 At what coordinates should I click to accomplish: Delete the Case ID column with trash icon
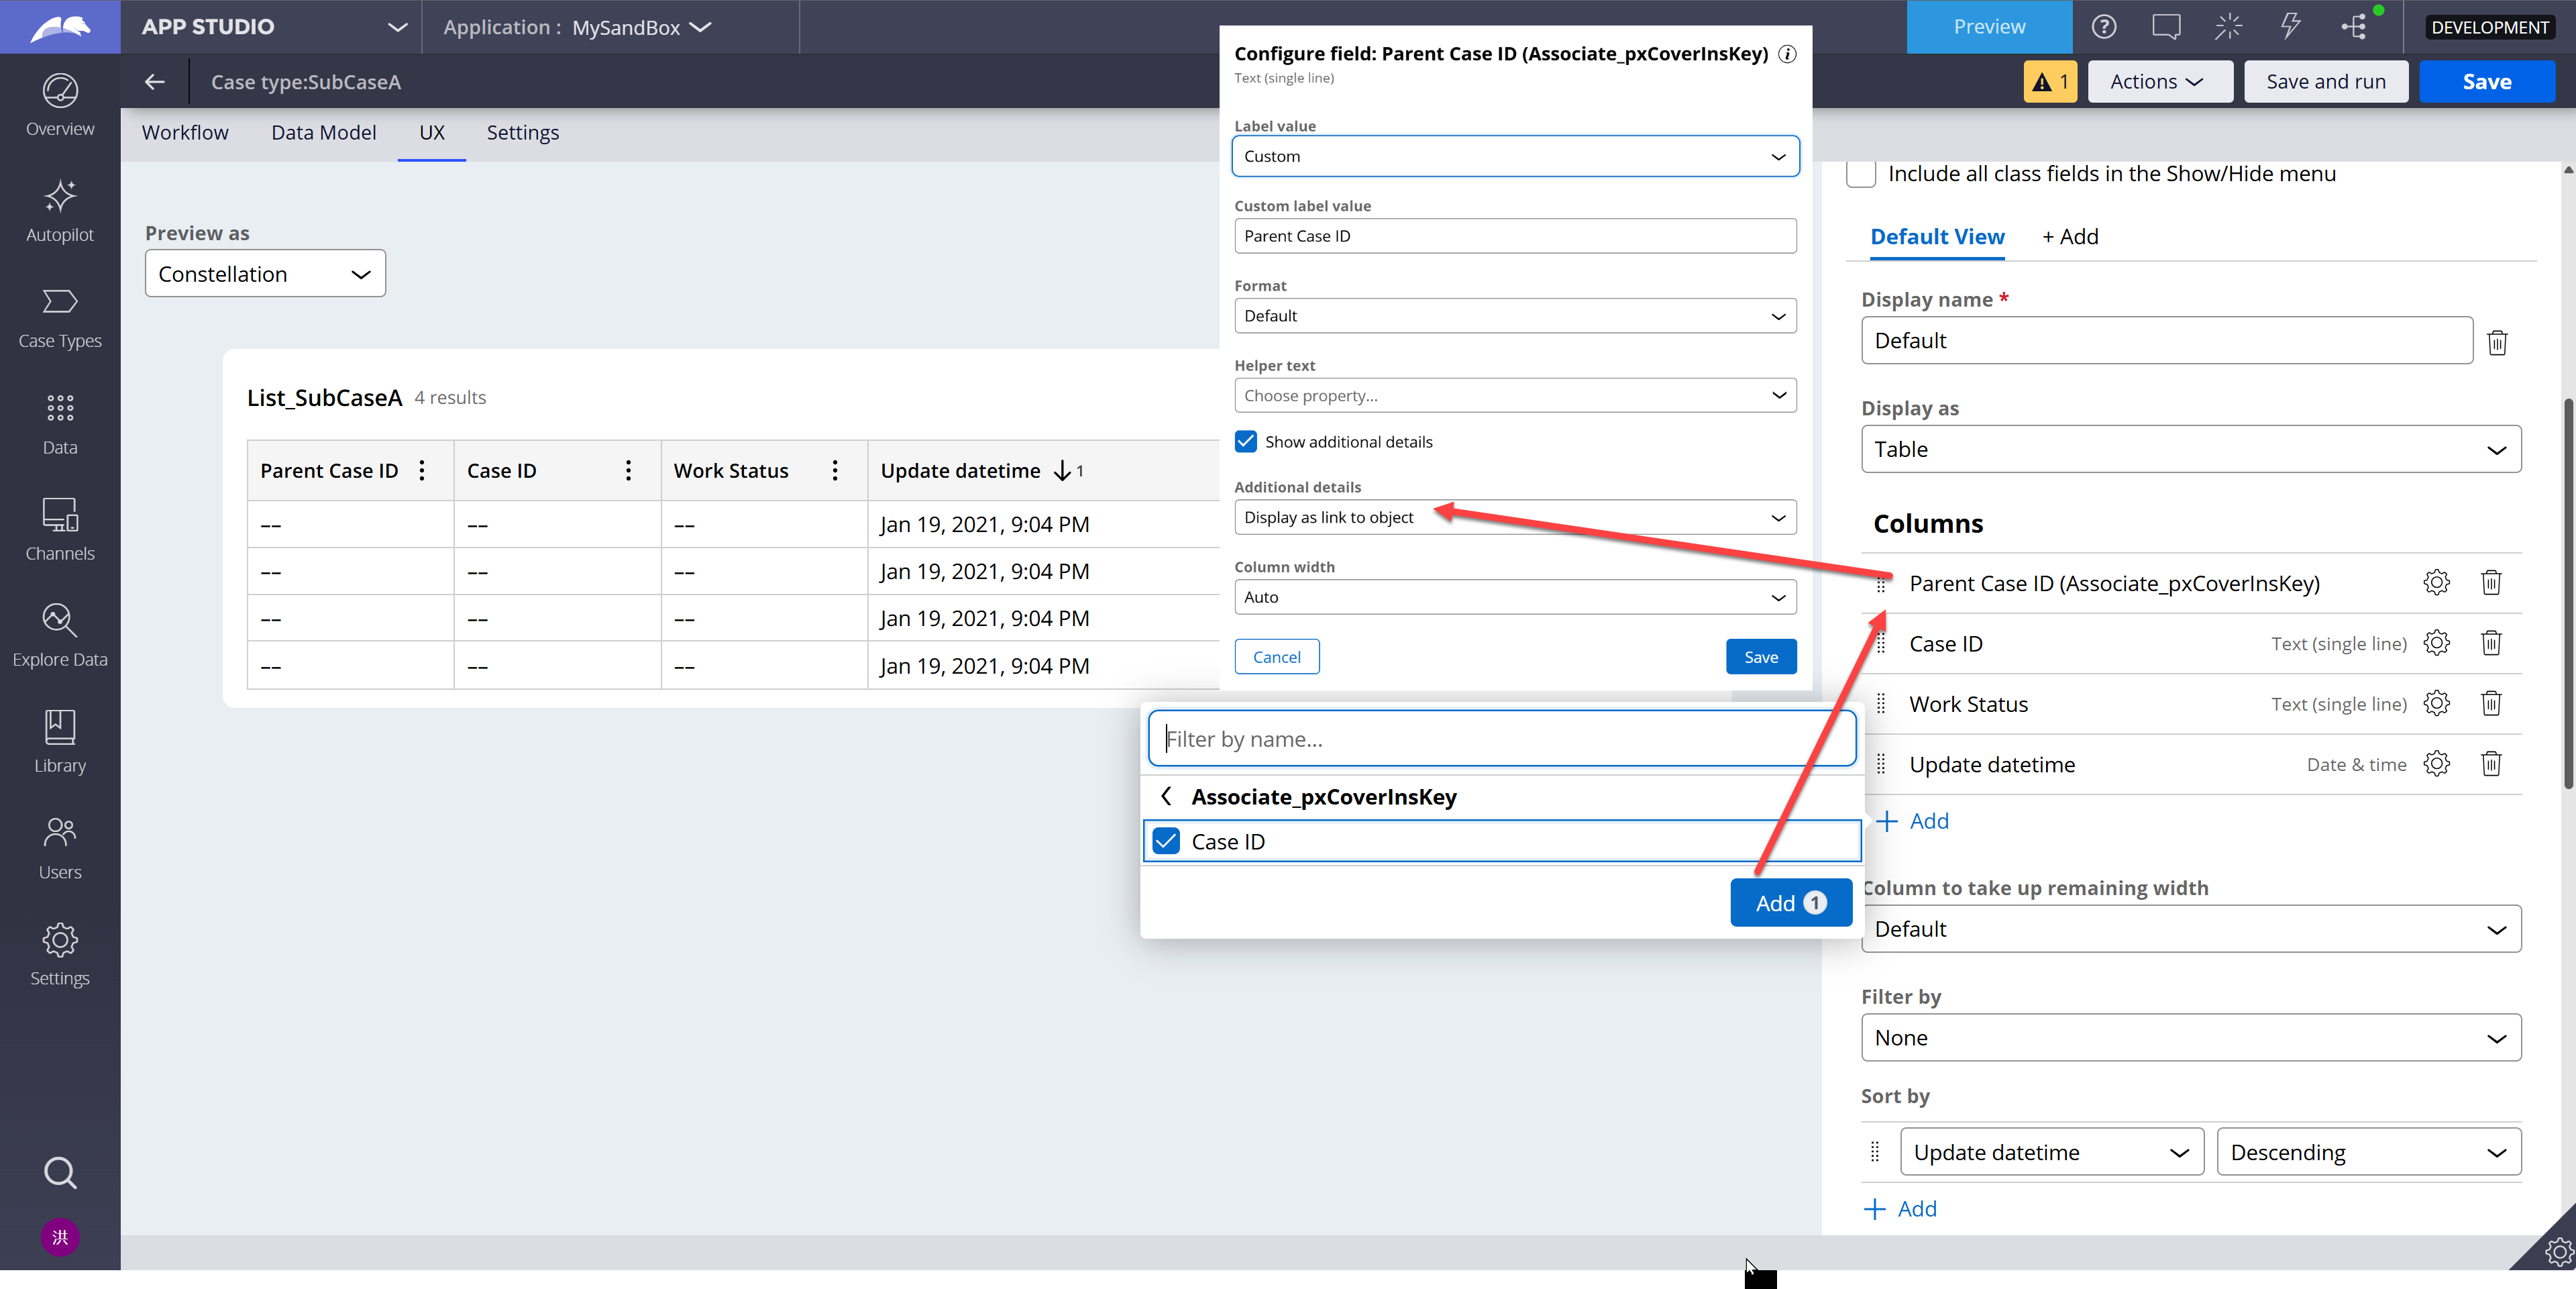pos(2490,643)
